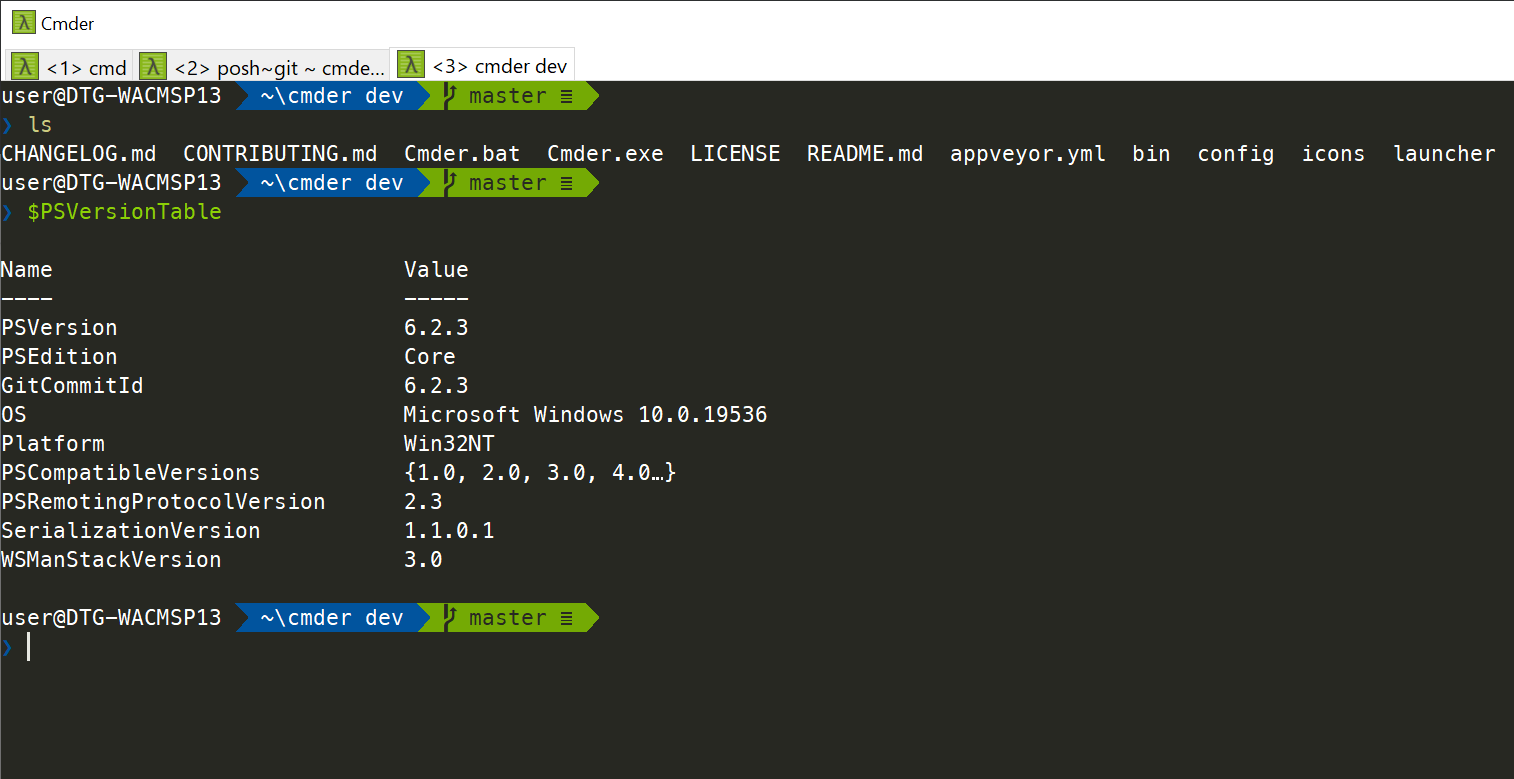Image resolution: width=1514 pixels, height=779 pixels.
Task: Click the lambda icon on the cmd tab
Action: (24, 66)
